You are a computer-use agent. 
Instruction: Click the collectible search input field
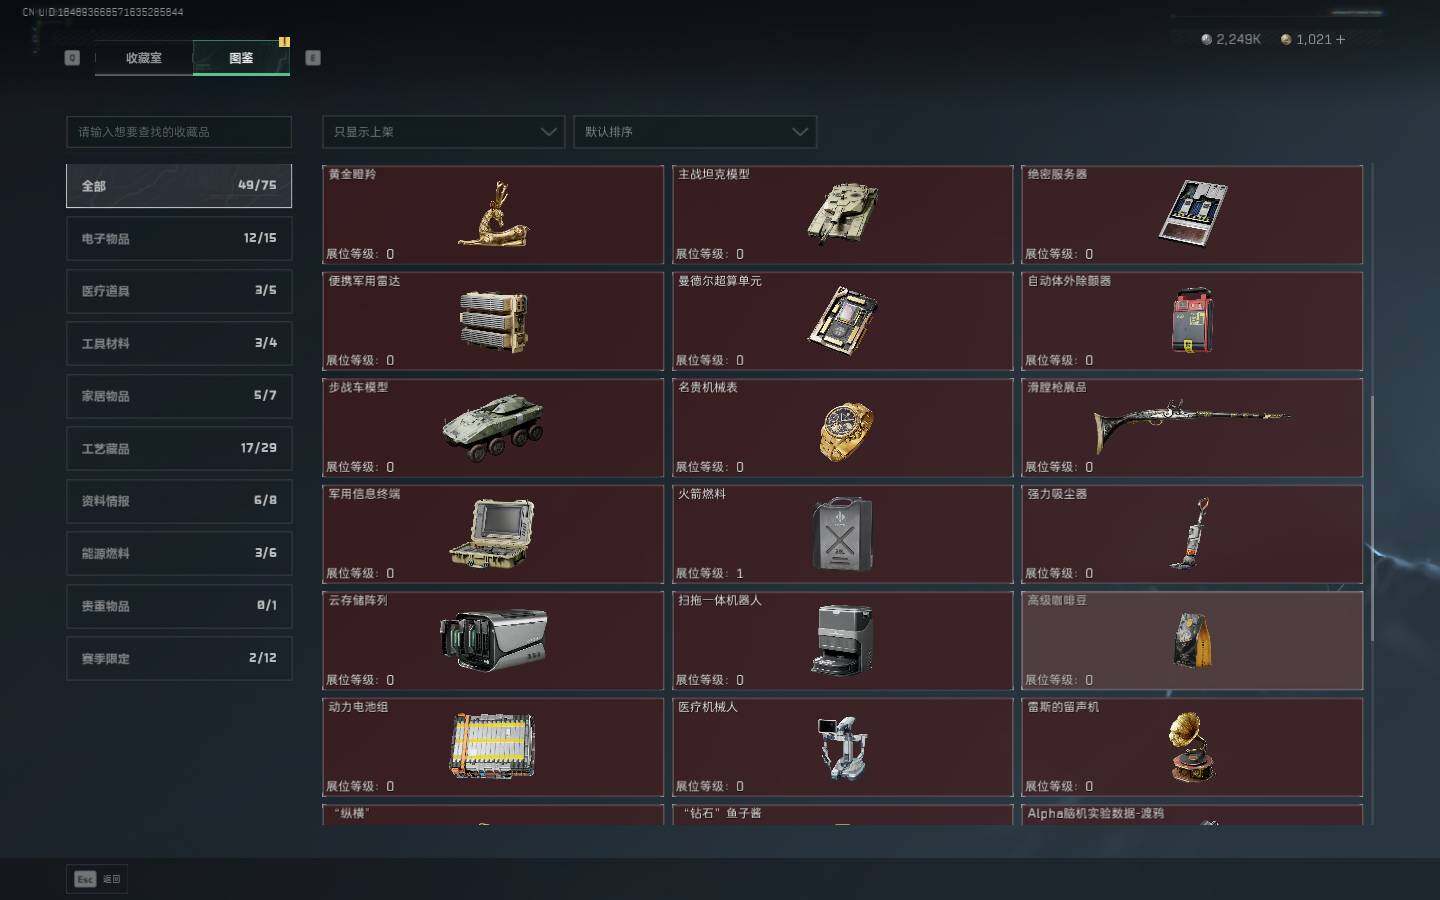(179, 132)
